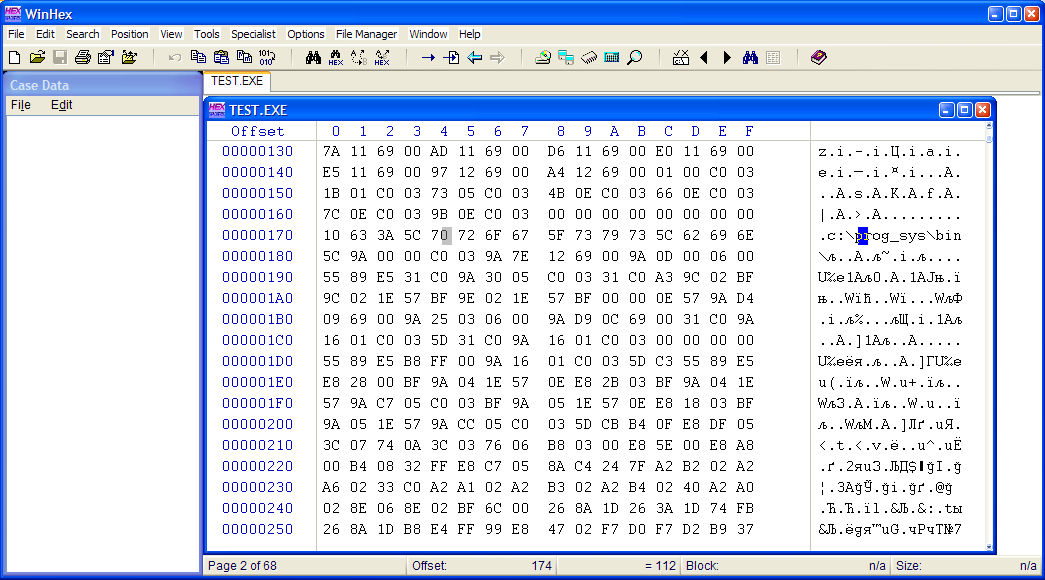Click the New file icon

15,58
